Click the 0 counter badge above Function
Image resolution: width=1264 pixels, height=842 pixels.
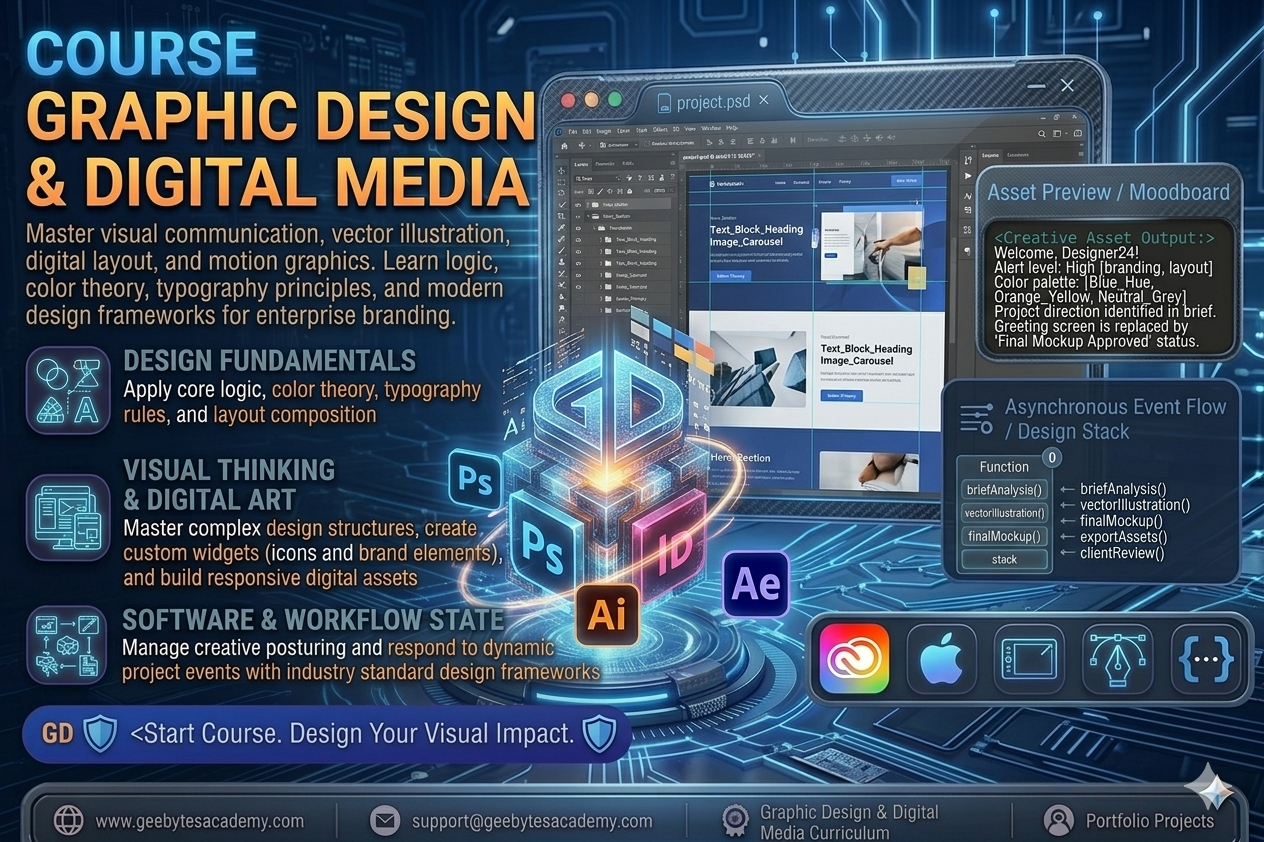pos(1051,458)
